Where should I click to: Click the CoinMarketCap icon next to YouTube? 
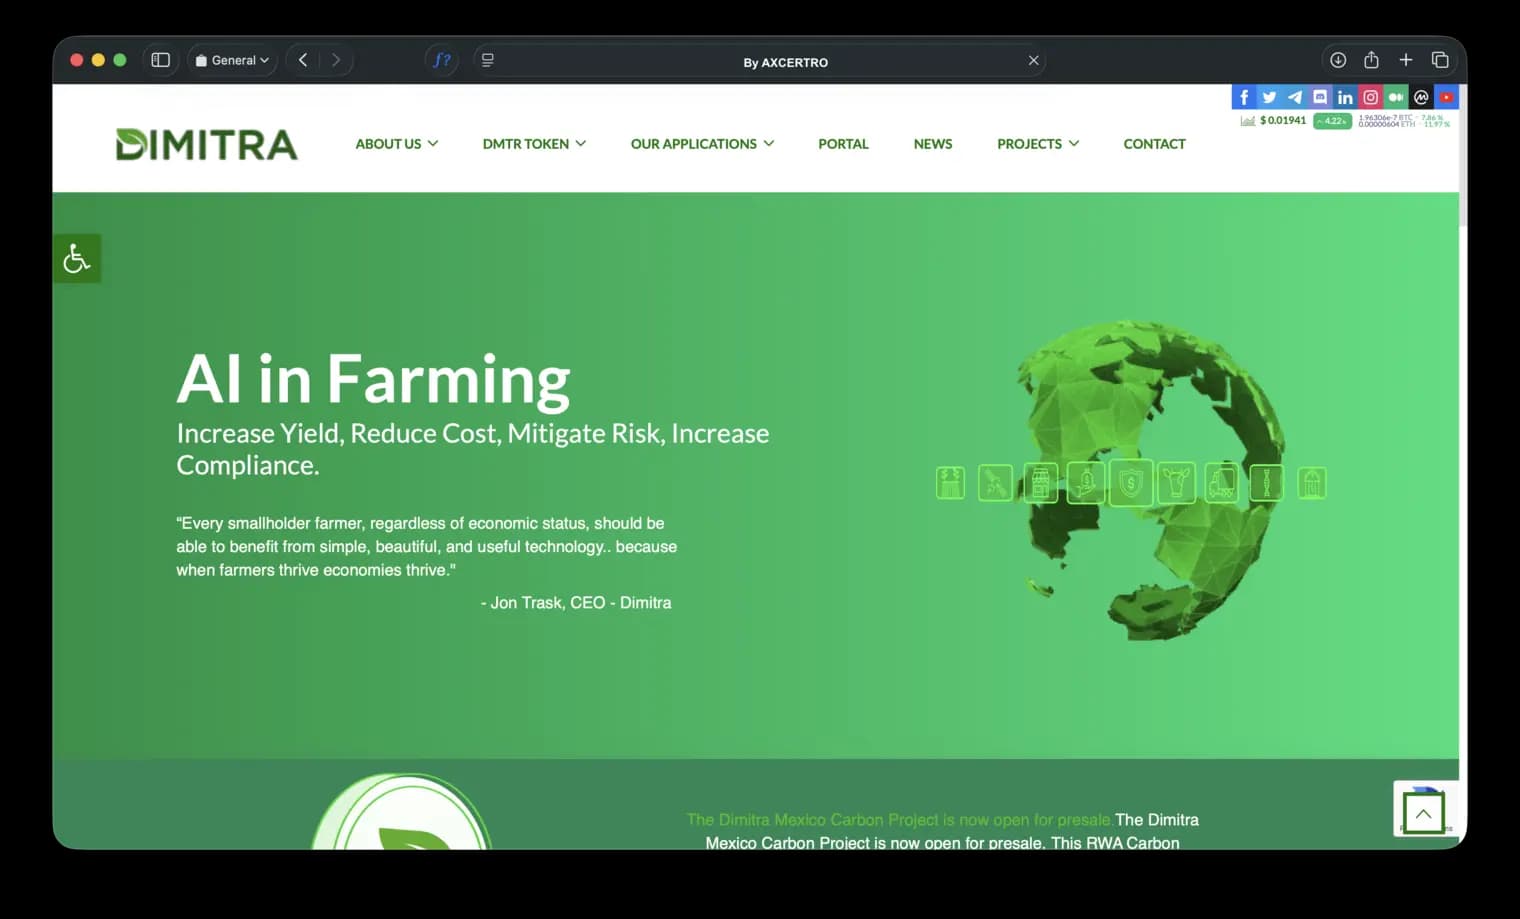(x=1421, y=97)
